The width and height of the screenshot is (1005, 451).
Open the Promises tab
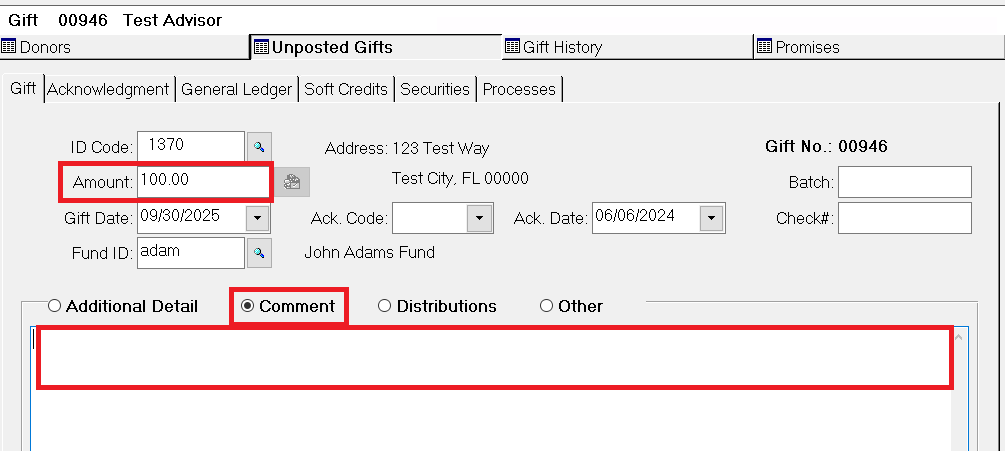(879, 47)
